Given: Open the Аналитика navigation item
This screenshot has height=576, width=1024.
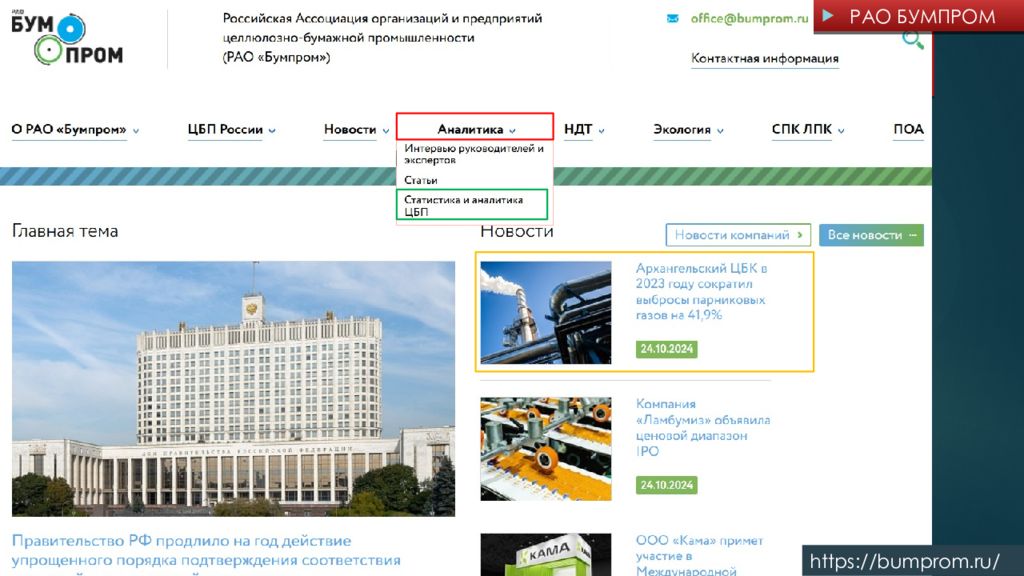Looking at the screenshot, I should [470, 129].
